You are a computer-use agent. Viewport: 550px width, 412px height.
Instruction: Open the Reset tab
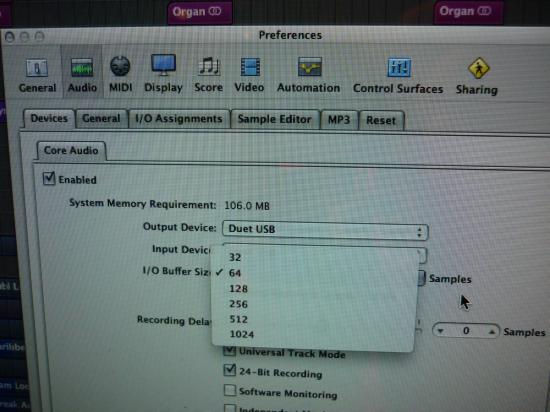[381, 121]
